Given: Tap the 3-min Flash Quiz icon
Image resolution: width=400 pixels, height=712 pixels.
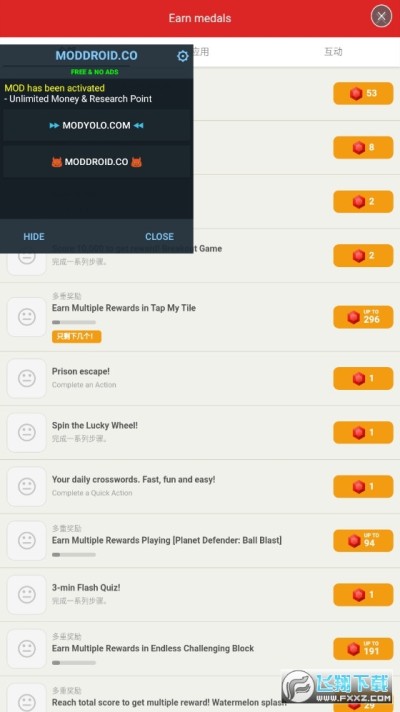Looking at the screenshot, I should pos(27,594).
